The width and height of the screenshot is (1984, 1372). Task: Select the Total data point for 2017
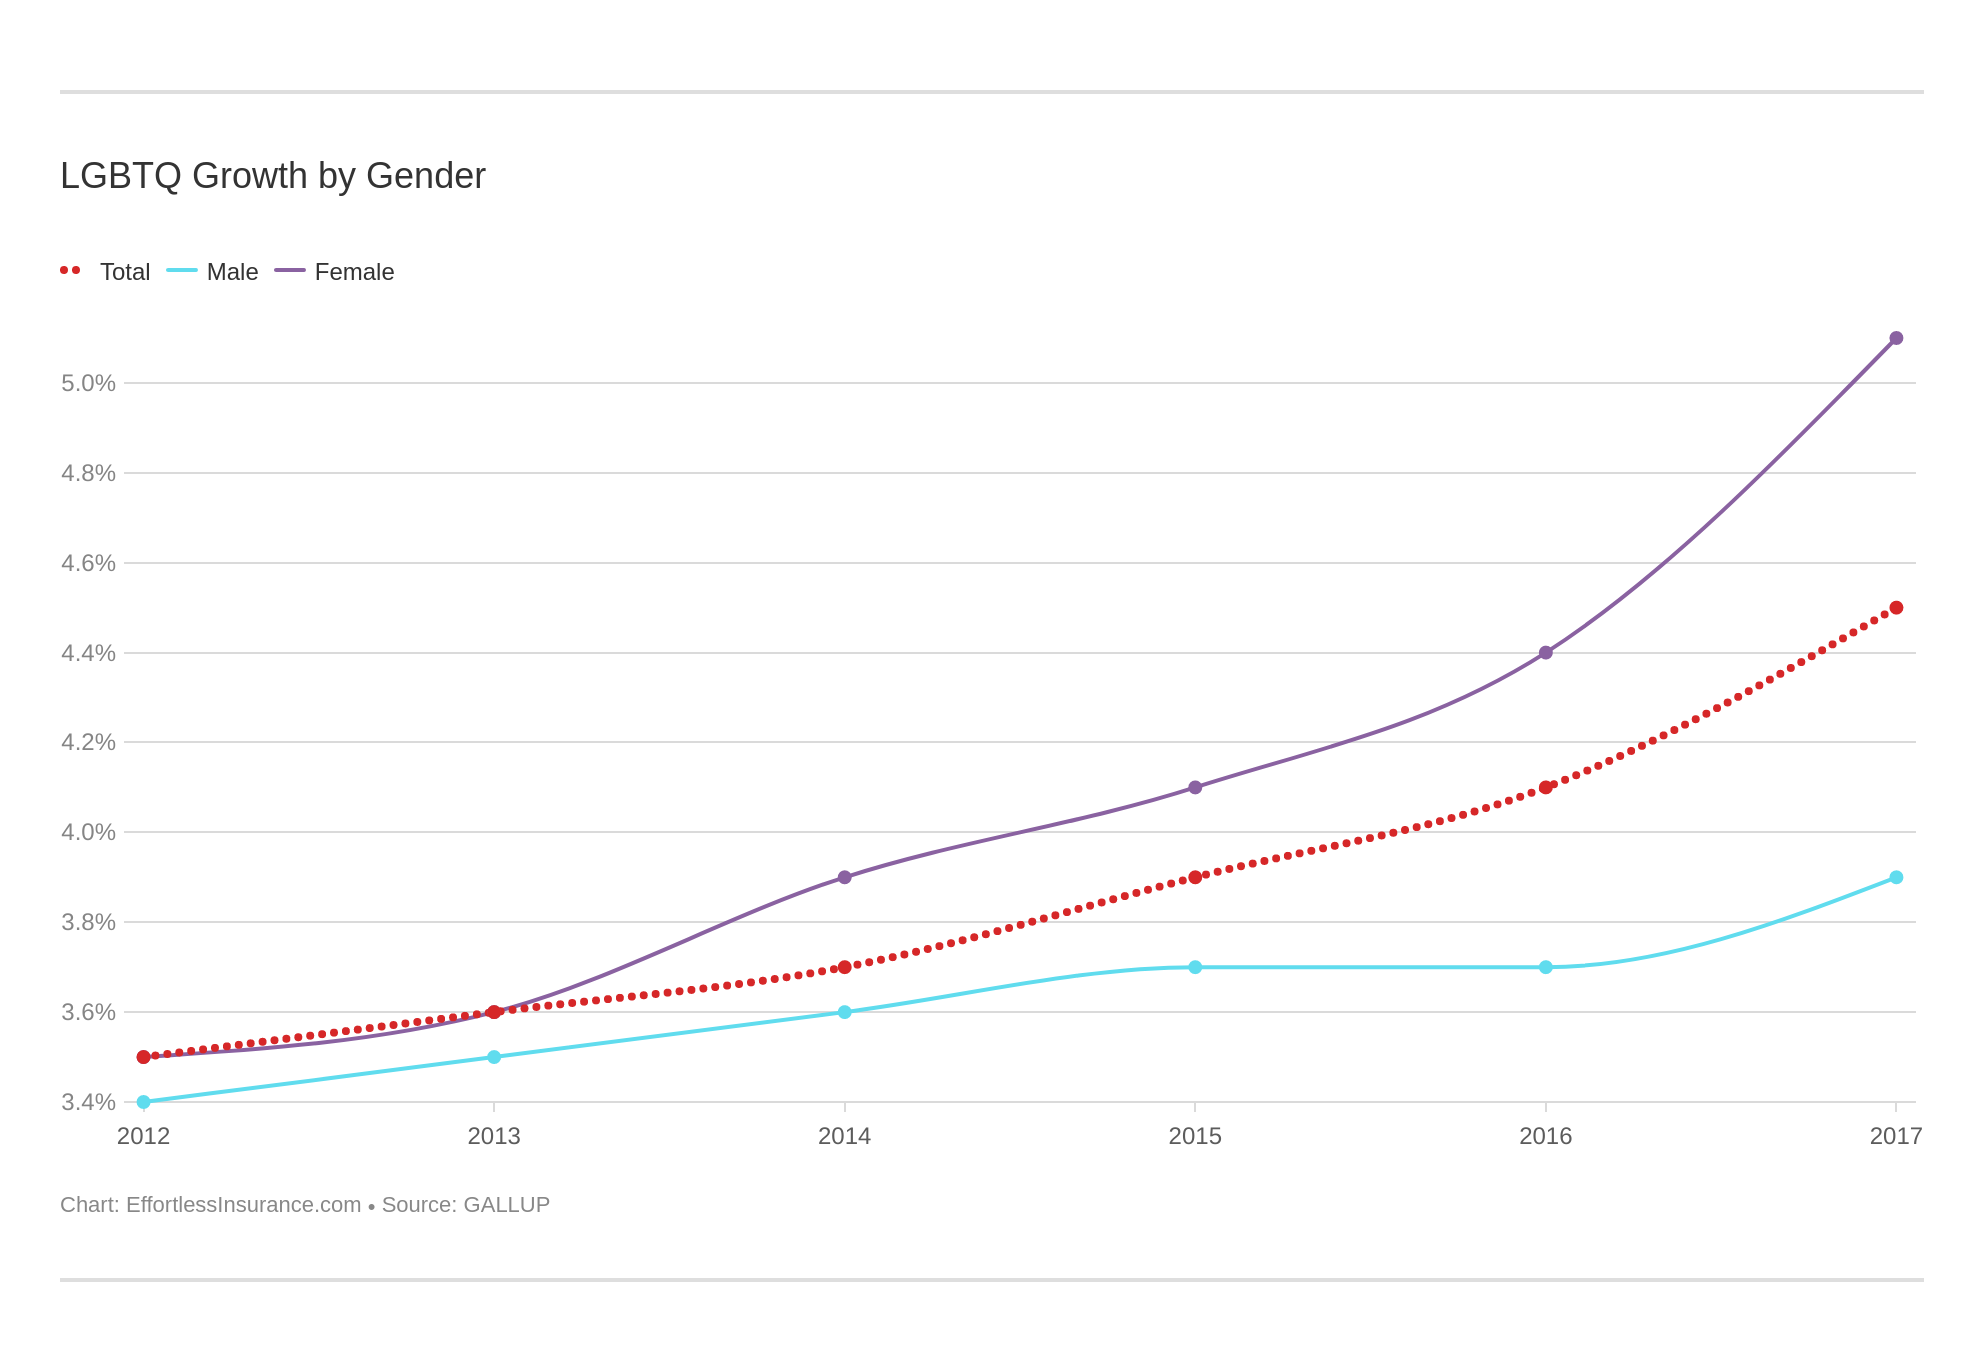point(1896,608)
